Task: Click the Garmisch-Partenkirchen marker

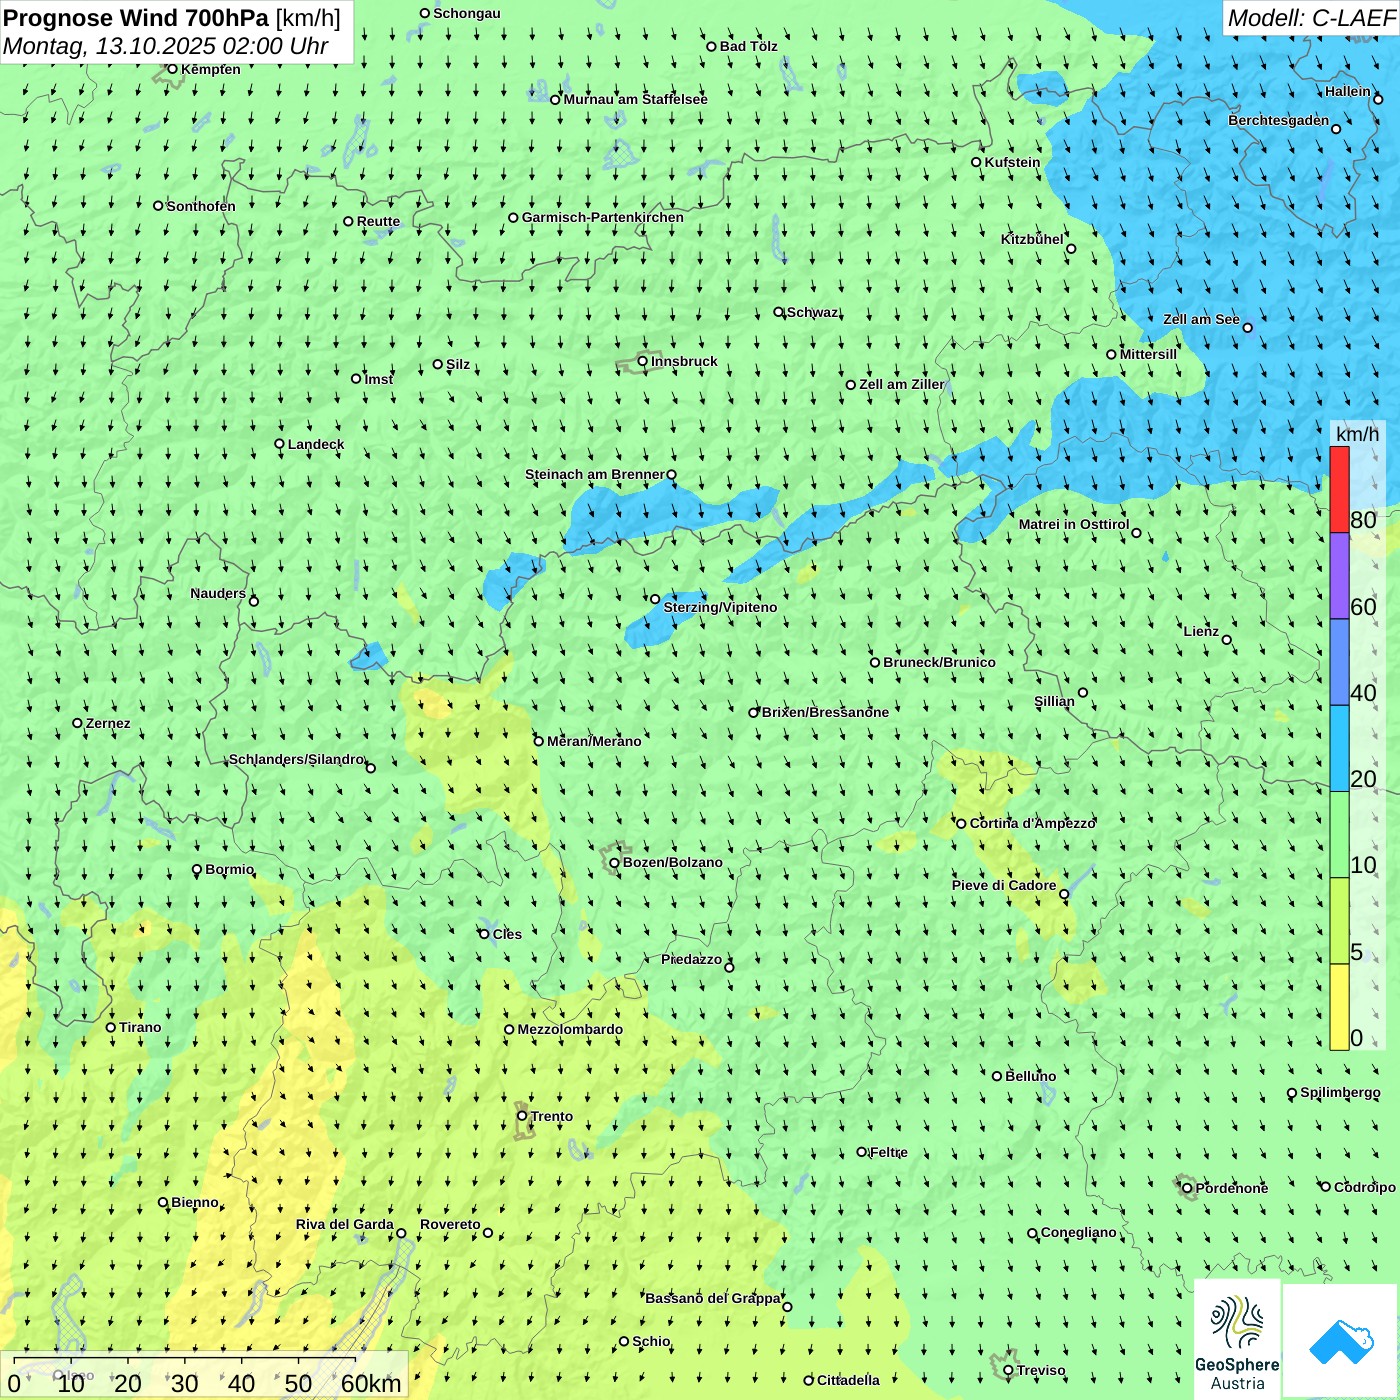Action: coord(513,217)
